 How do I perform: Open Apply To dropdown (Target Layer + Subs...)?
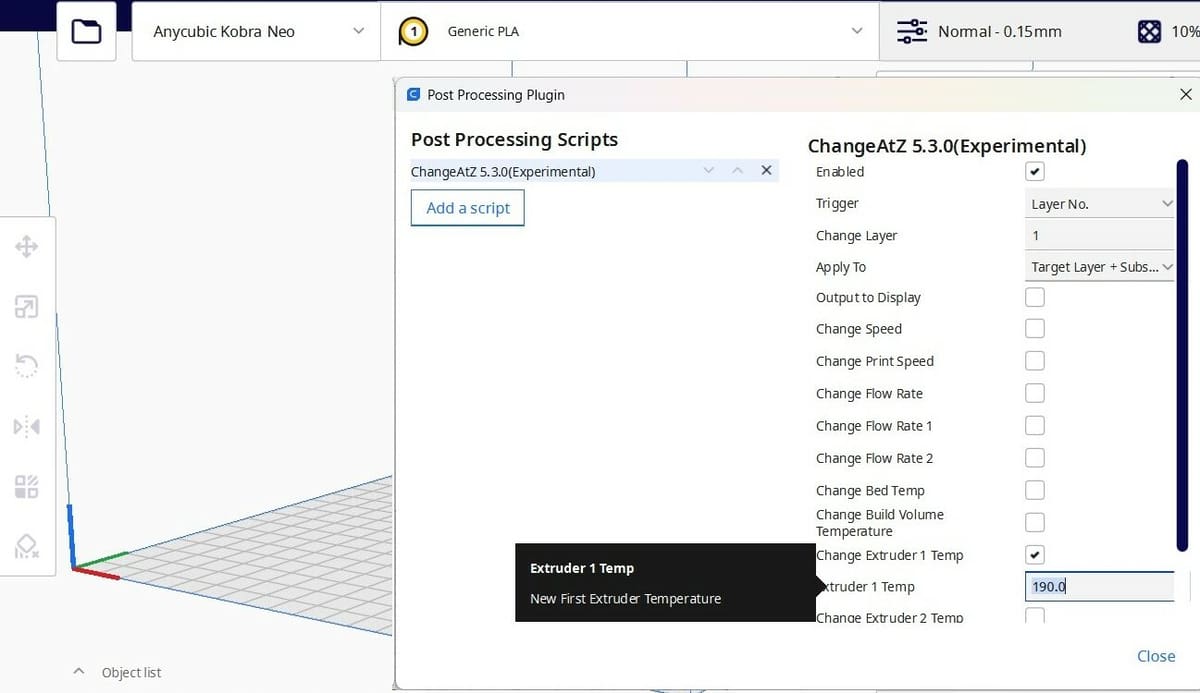click(x=1100, y=267)
